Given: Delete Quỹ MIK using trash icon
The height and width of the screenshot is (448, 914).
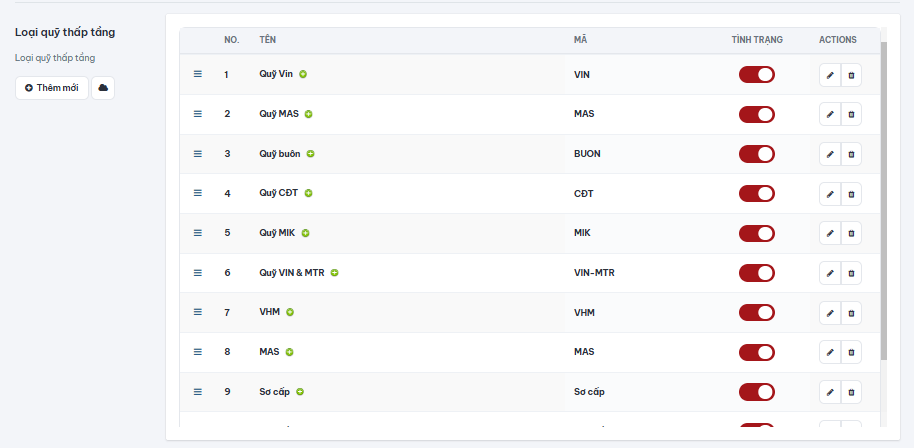Looking at the screenshot, I should [x=851, y=233].
